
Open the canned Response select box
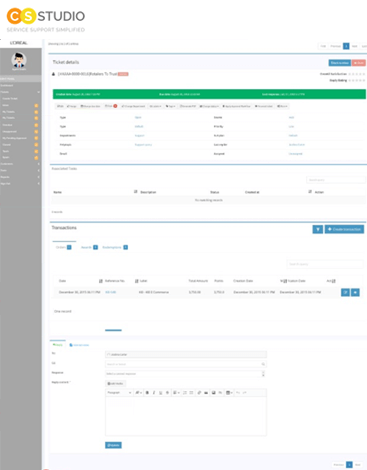186,374
